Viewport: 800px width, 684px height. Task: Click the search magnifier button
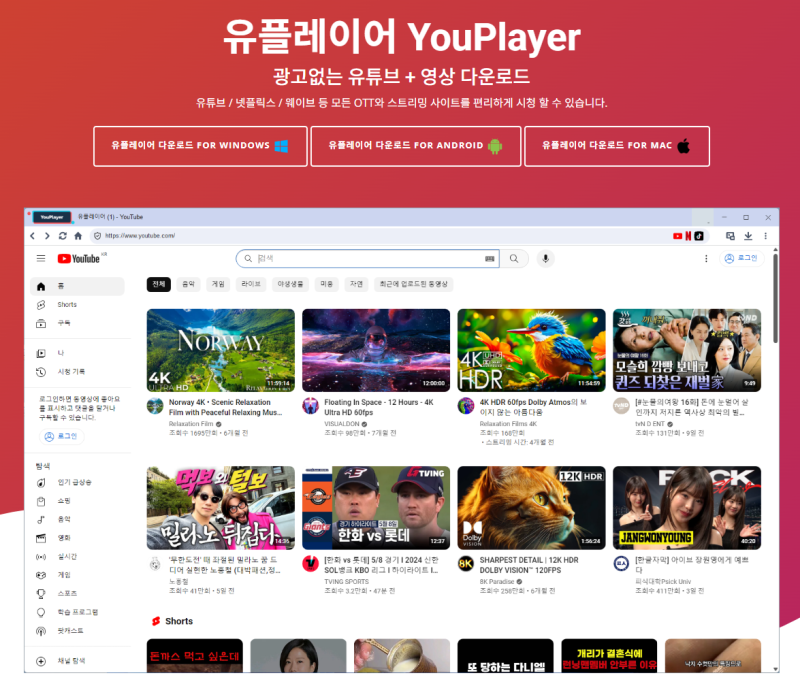click(514, 259)
